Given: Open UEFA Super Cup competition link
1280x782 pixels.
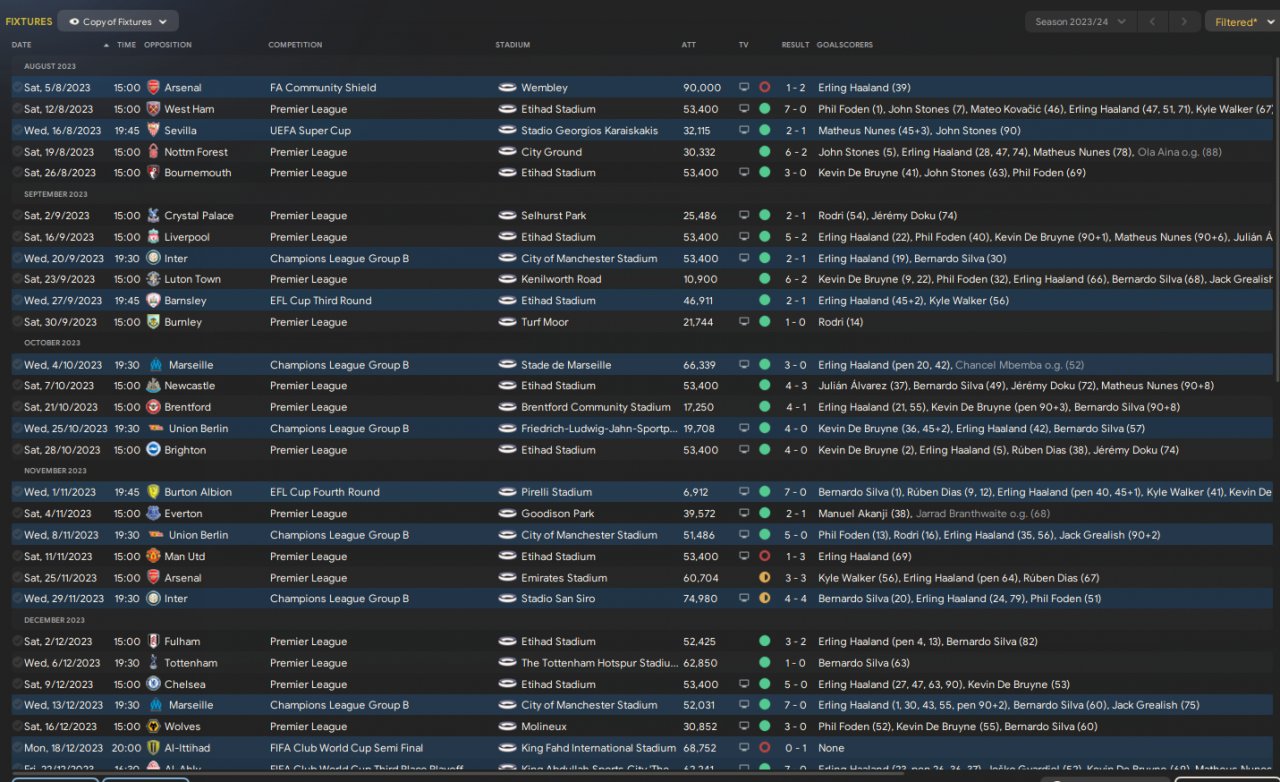Looking at the screenshot, I should (310, 130).
